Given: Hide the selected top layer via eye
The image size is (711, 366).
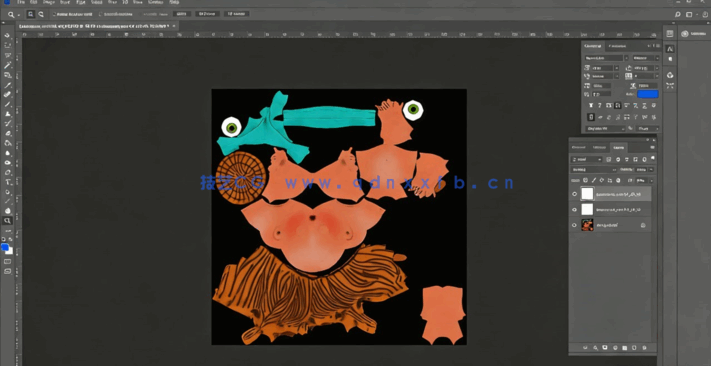Looking at the screenshot, I should click(575, 194).
